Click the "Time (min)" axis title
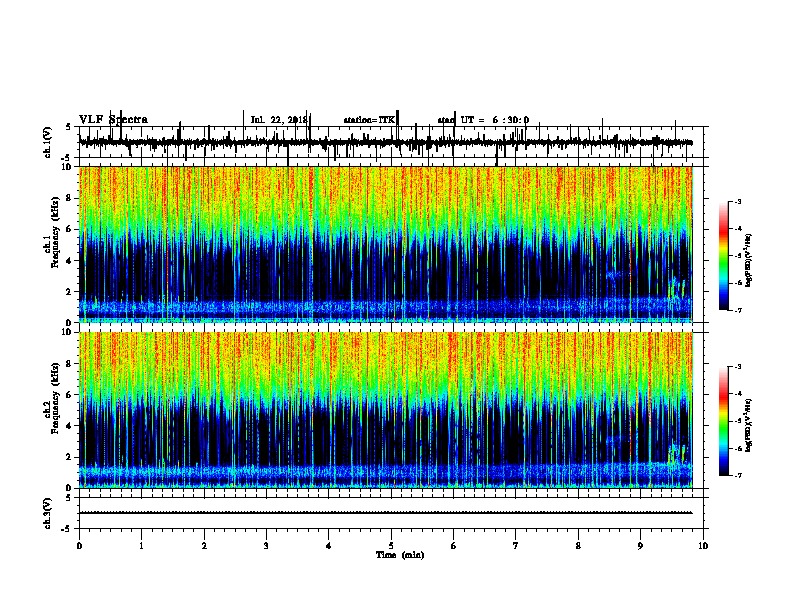This screenshot has height=612, width=792. [400, 555]
